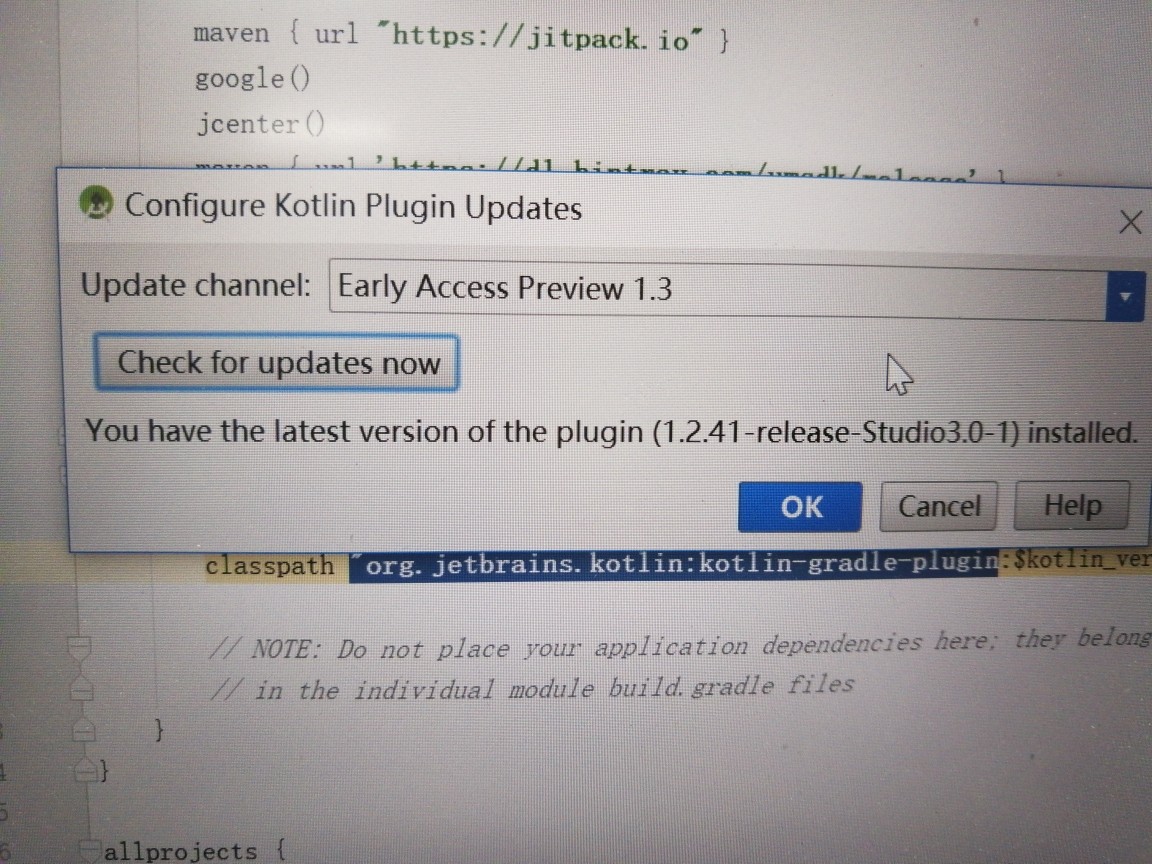Click the allprojects { line in editor
Screen dimensions: 1152x864
tap(194, 851)
